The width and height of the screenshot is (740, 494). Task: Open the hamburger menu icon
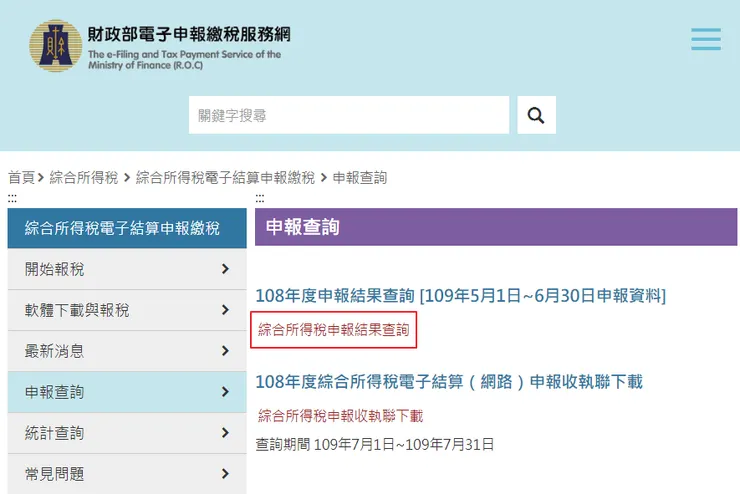coord(706,39)
